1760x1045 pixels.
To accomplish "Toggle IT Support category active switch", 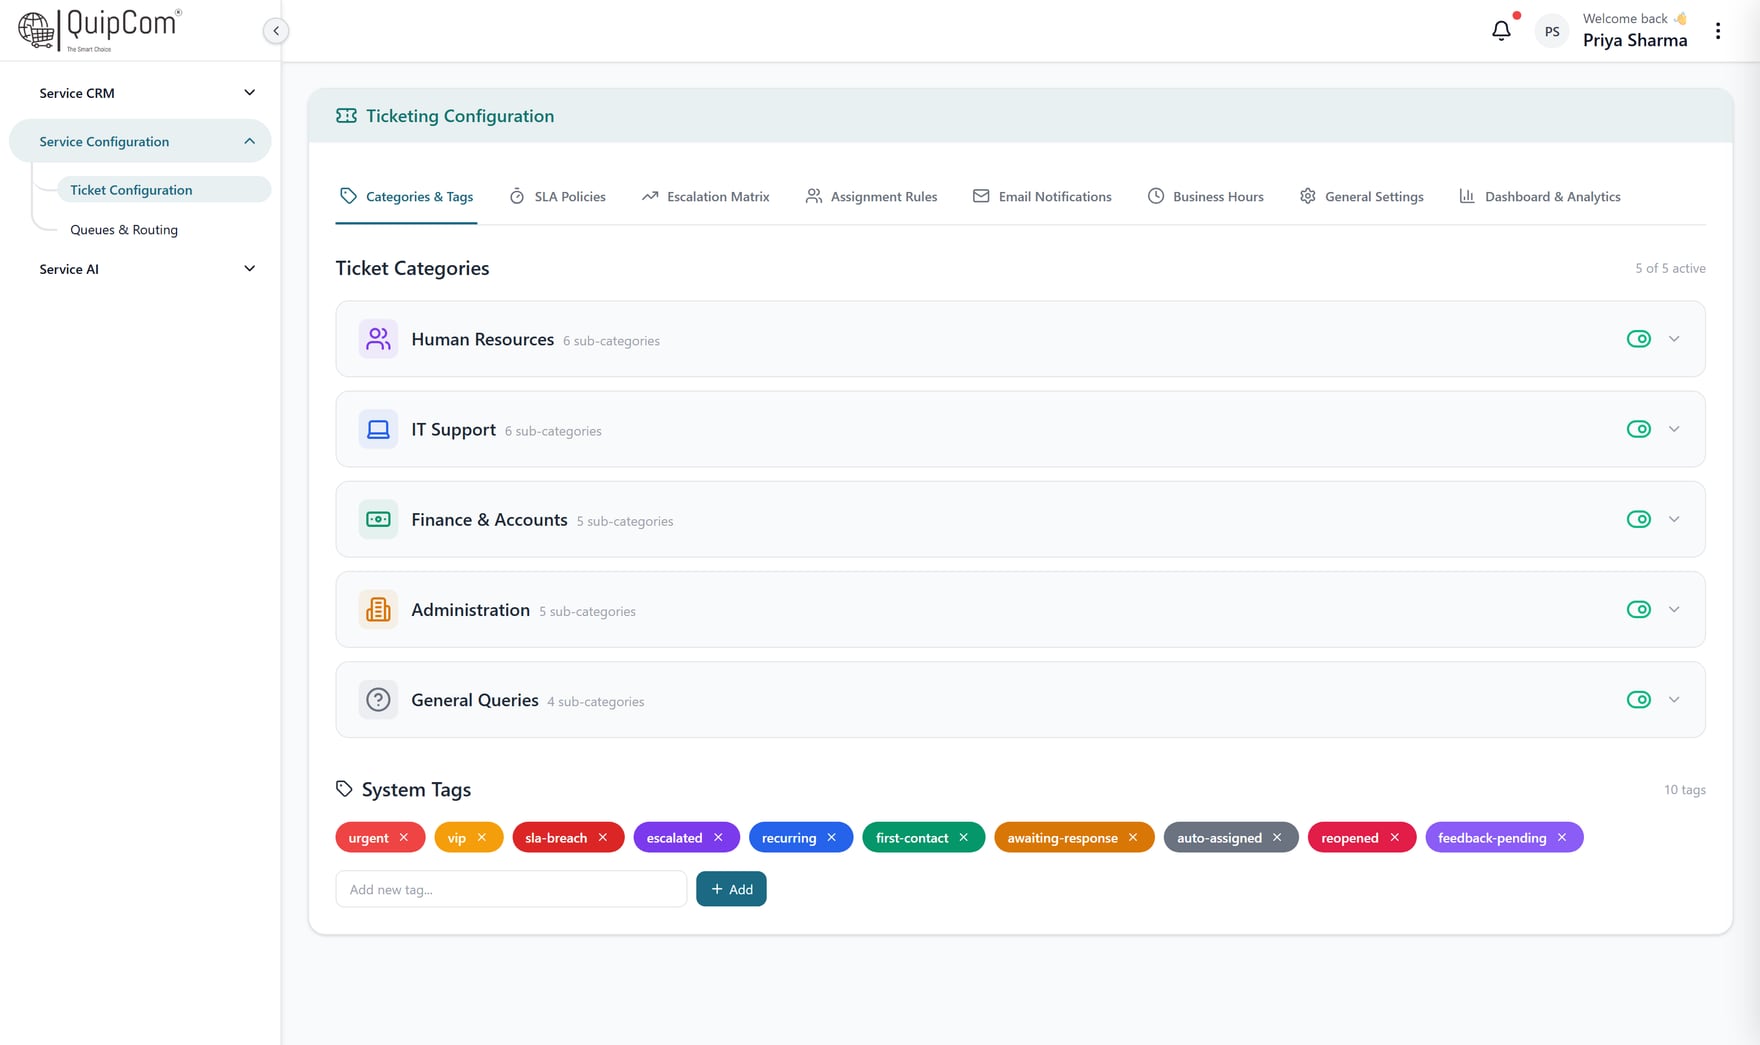I will pyautogui.click(x=1639, y=429).
